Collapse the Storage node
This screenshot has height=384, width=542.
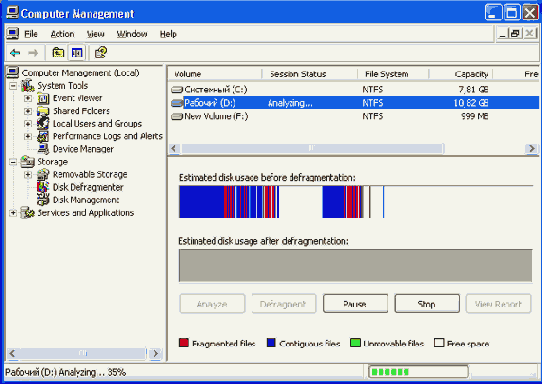(13, 162)
